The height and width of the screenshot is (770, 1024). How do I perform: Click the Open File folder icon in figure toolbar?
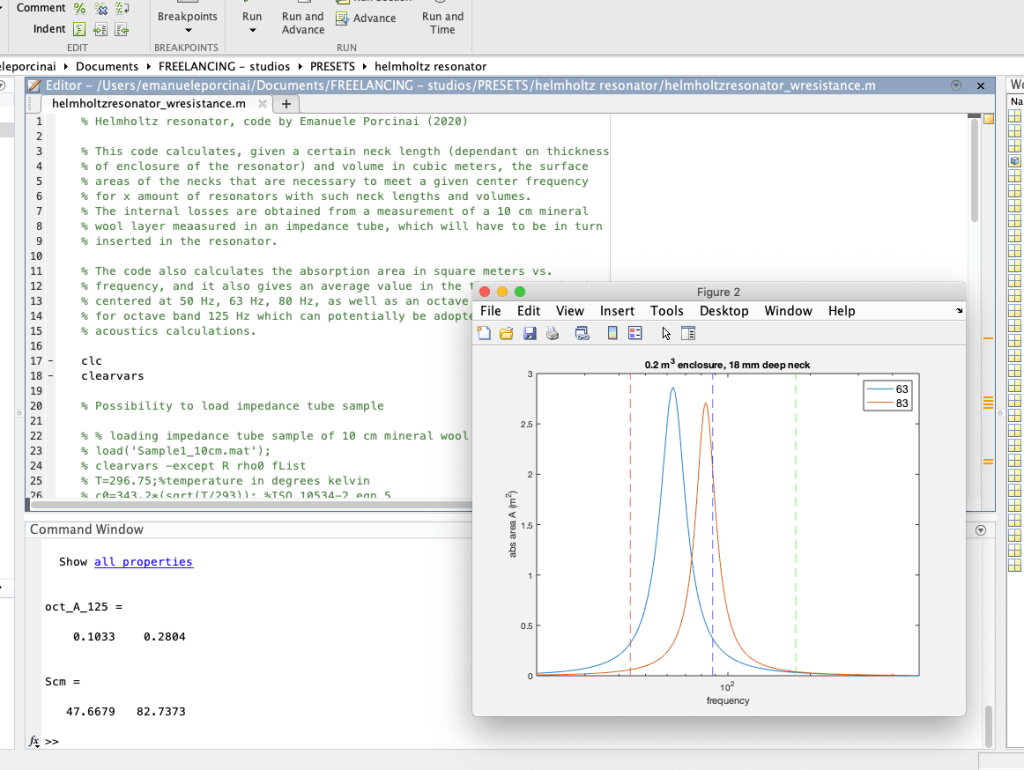click(x=507, y=334)
